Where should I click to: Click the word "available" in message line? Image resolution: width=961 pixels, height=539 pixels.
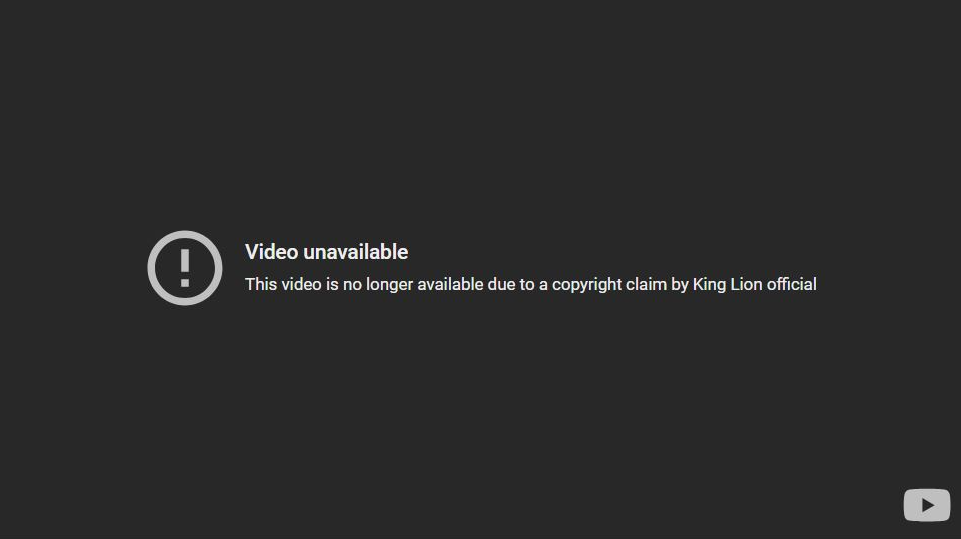pos(450,285)
